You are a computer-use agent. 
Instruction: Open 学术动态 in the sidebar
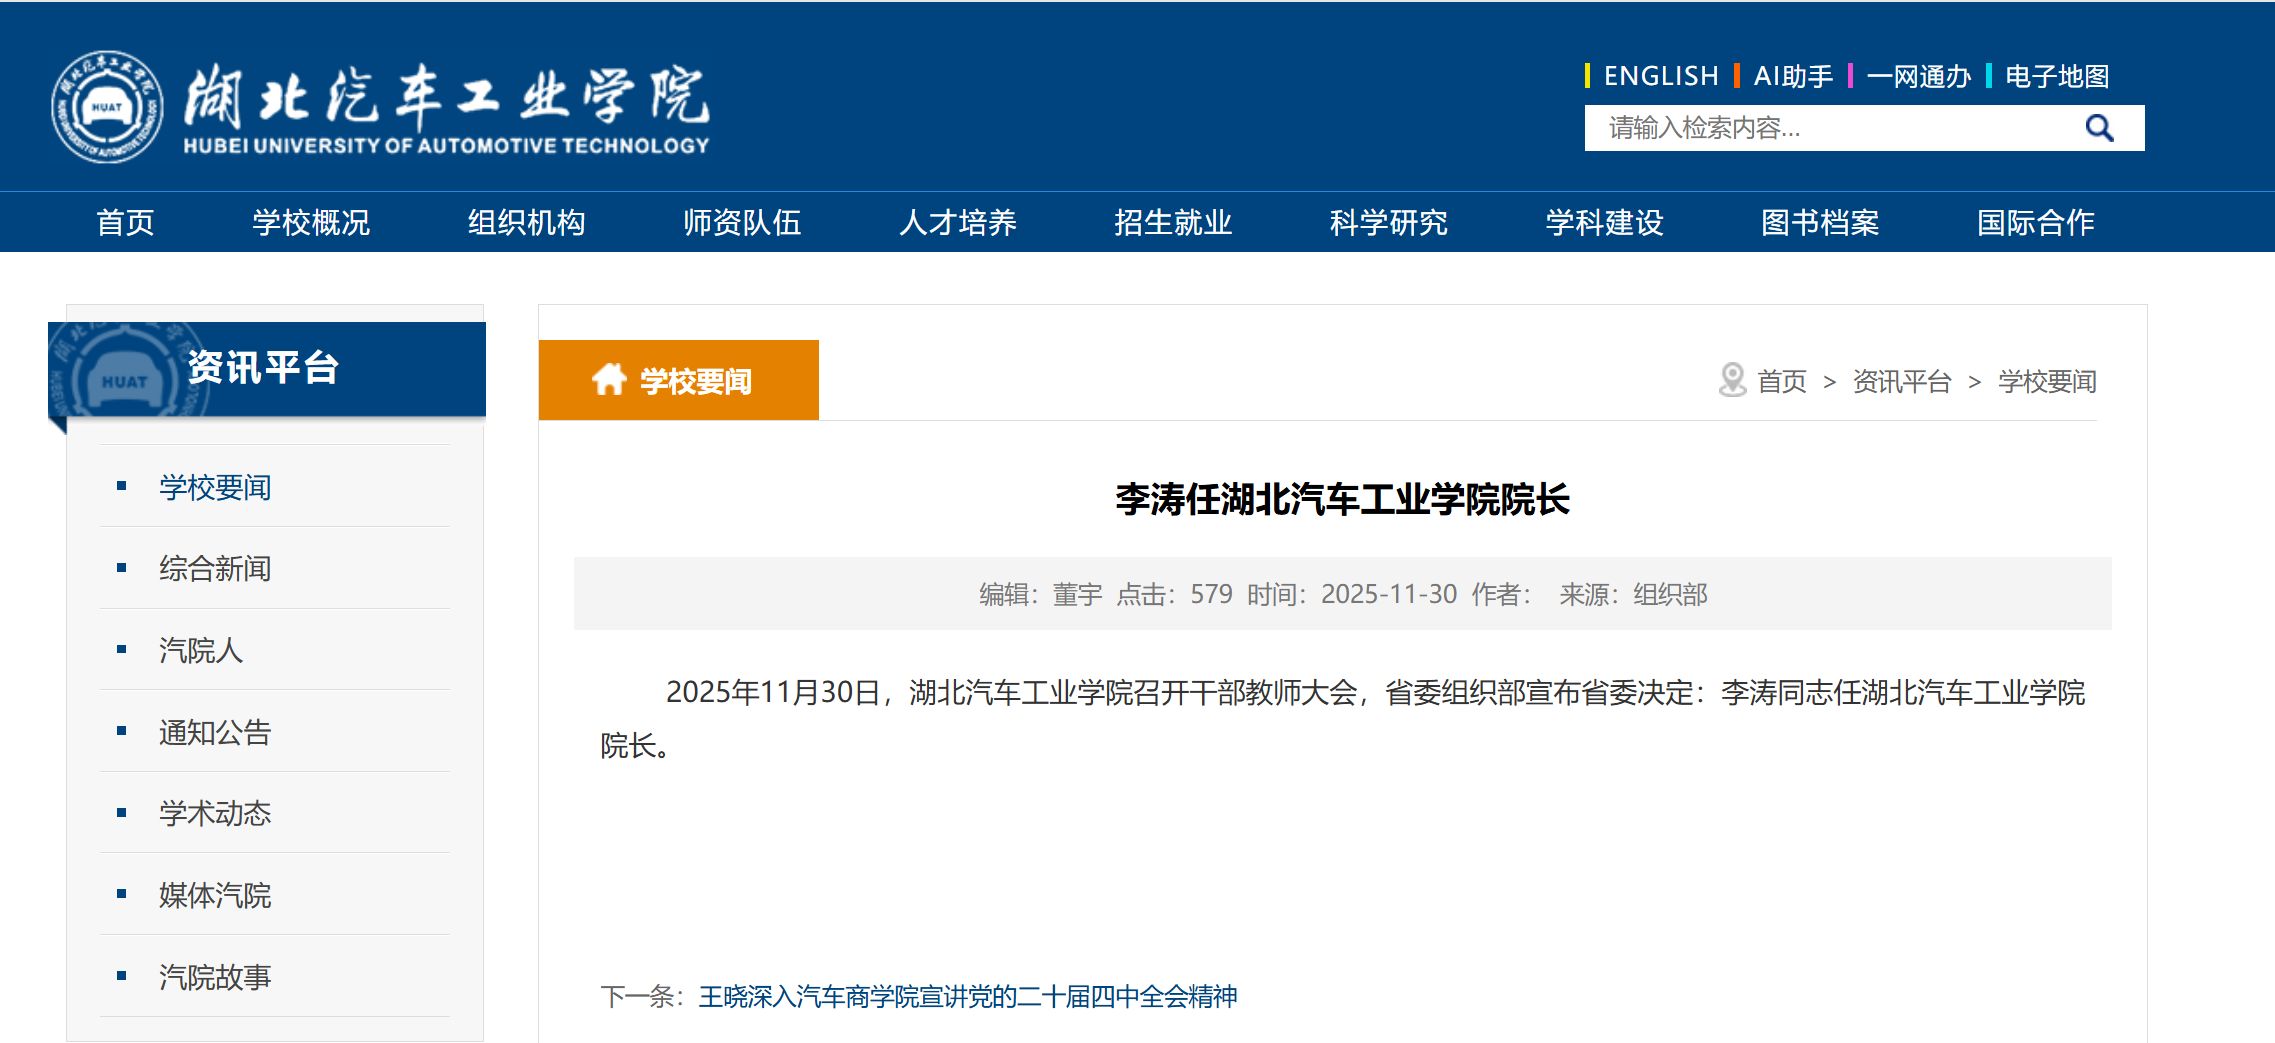pyautogui.click(x=216, y=814)
